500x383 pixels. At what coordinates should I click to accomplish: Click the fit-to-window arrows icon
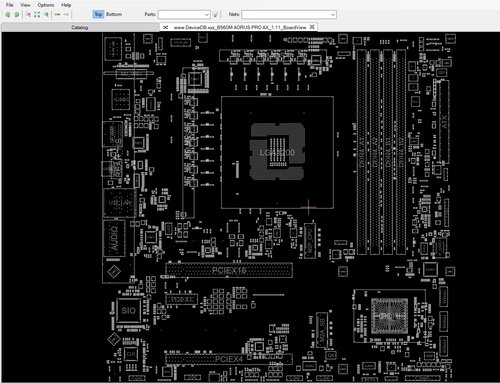coord(37,14)
